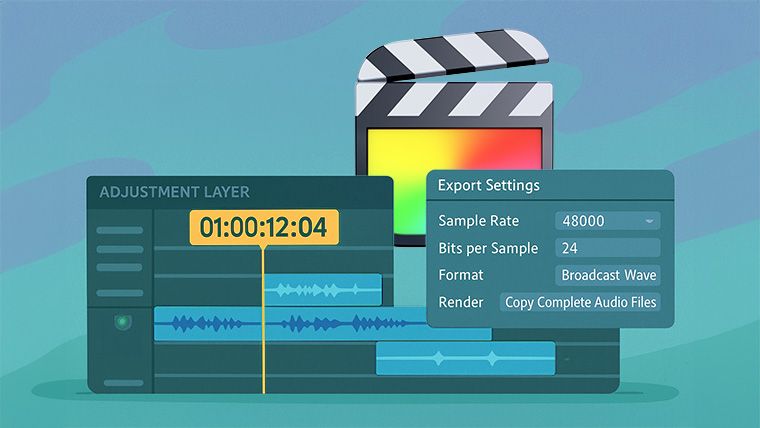Open the Sample Rate 48000 dropdown
The image size is (760, 428).
click(x=607, y=221)
